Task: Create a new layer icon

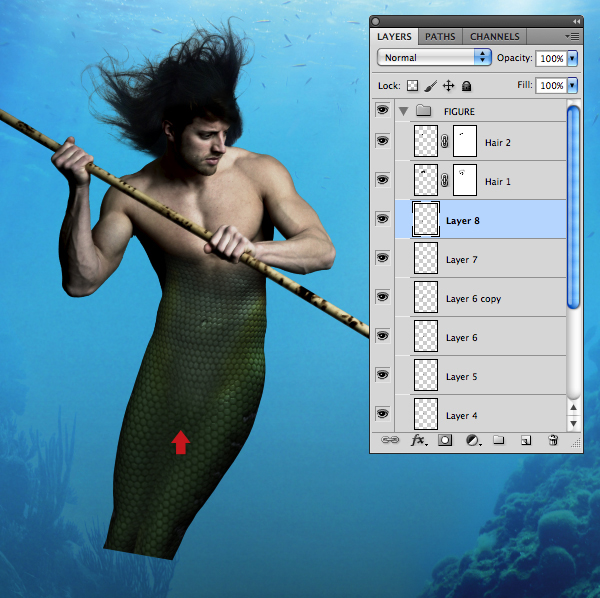Action: coord(526,441)
